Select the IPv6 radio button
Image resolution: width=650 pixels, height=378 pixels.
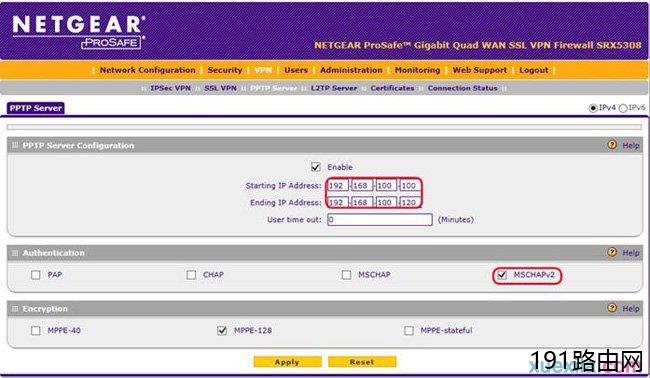coord(623,108)
